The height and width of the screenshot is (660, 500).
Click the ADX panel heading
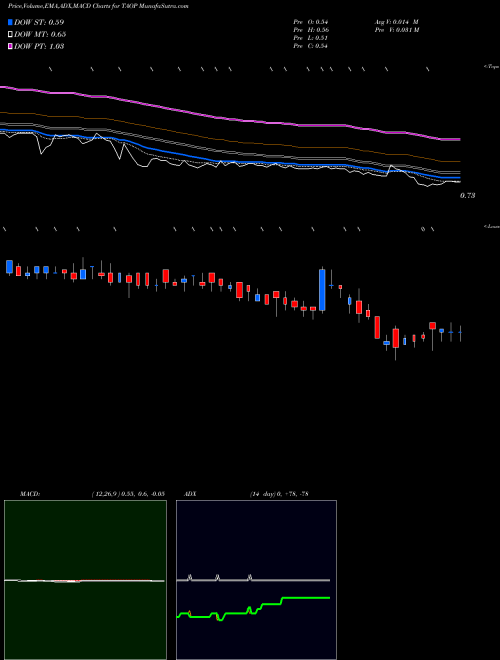point(191,494)
